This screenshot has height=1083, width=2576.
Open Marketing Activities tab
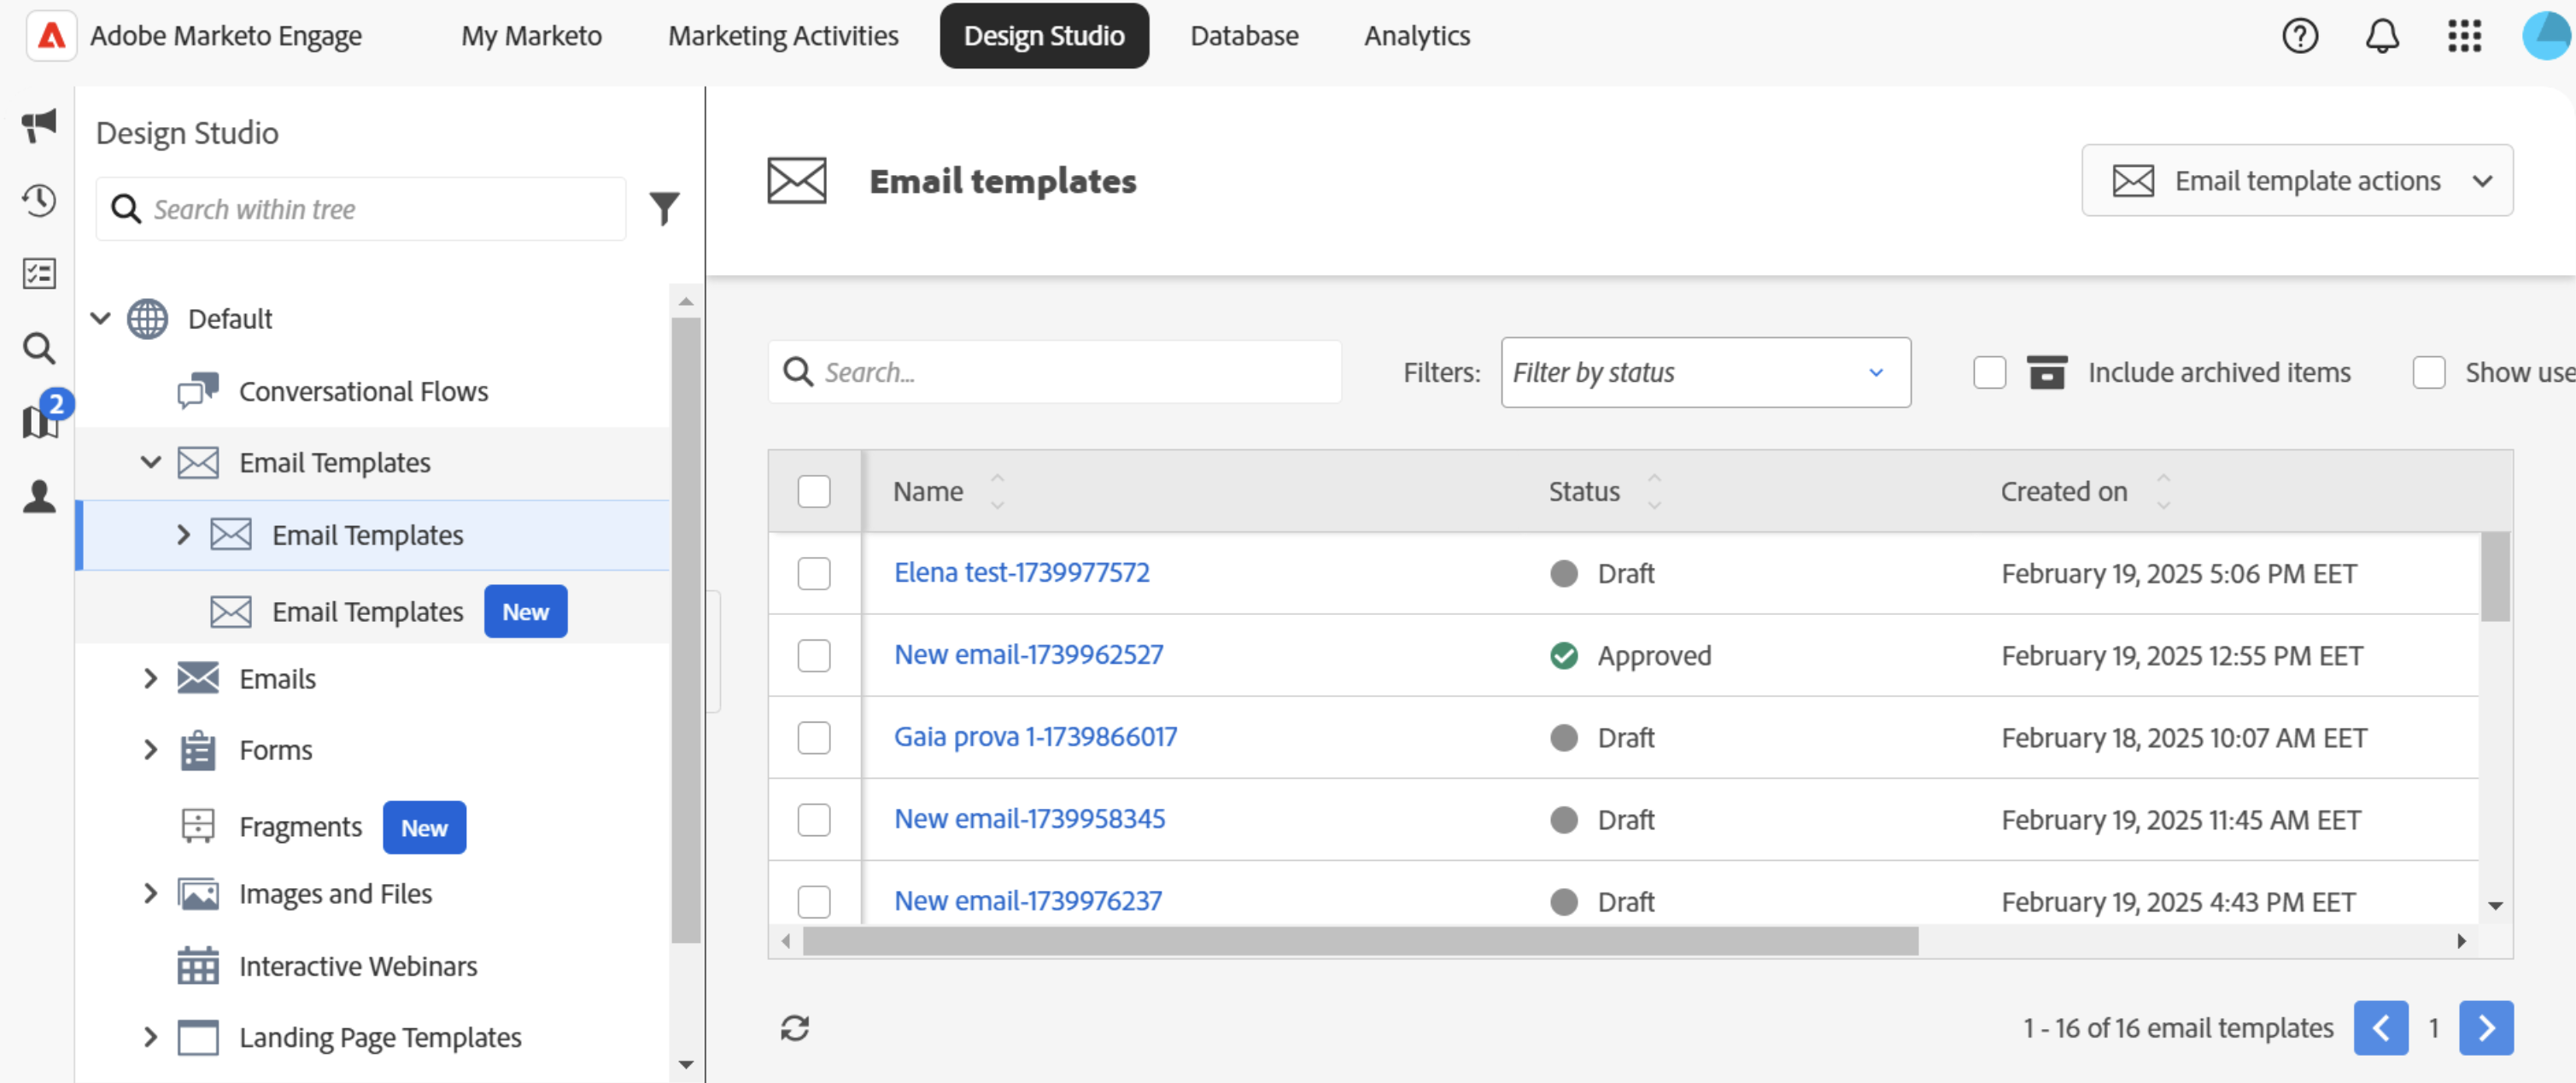pyautogui.click(x=783, y=36)
